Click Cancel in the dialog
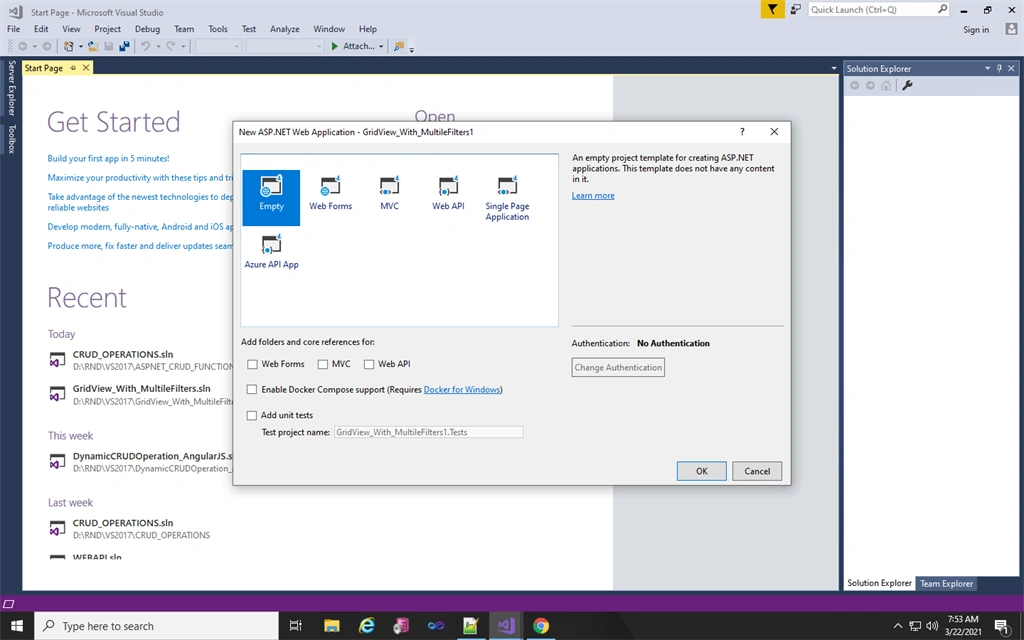Image resolution: width=1024 pixels, height=640 pixels. pyautogui.click(x=757, y=471)
